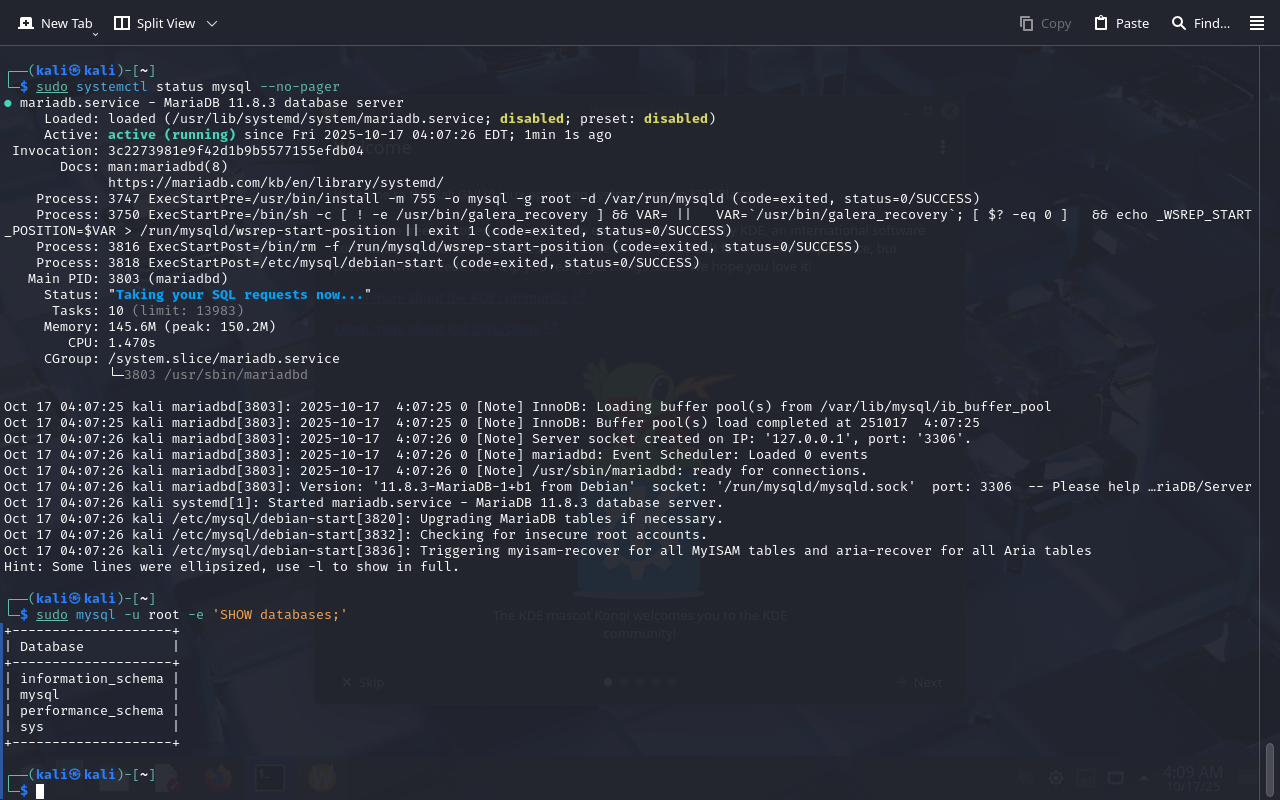The height and width of the screenshot is (800, 1280).
Task: Open the hamburger menu
Action: (x=1257, y=23)
